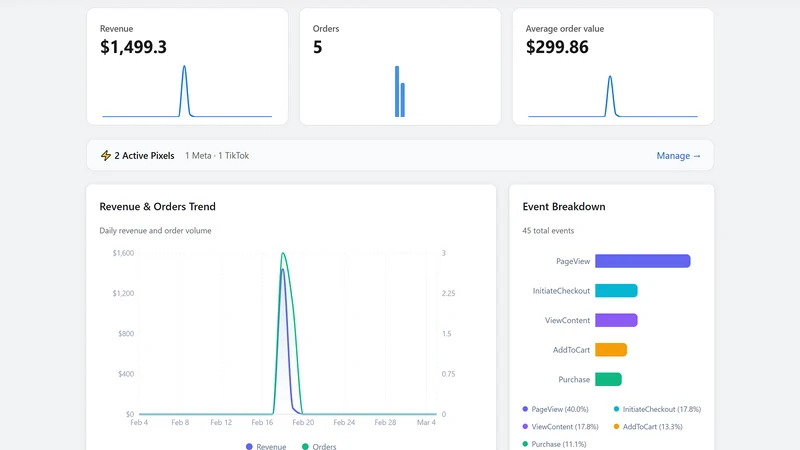Click the '1 Meta · 1 TikTok' text
800x450 pixels.
217,156
